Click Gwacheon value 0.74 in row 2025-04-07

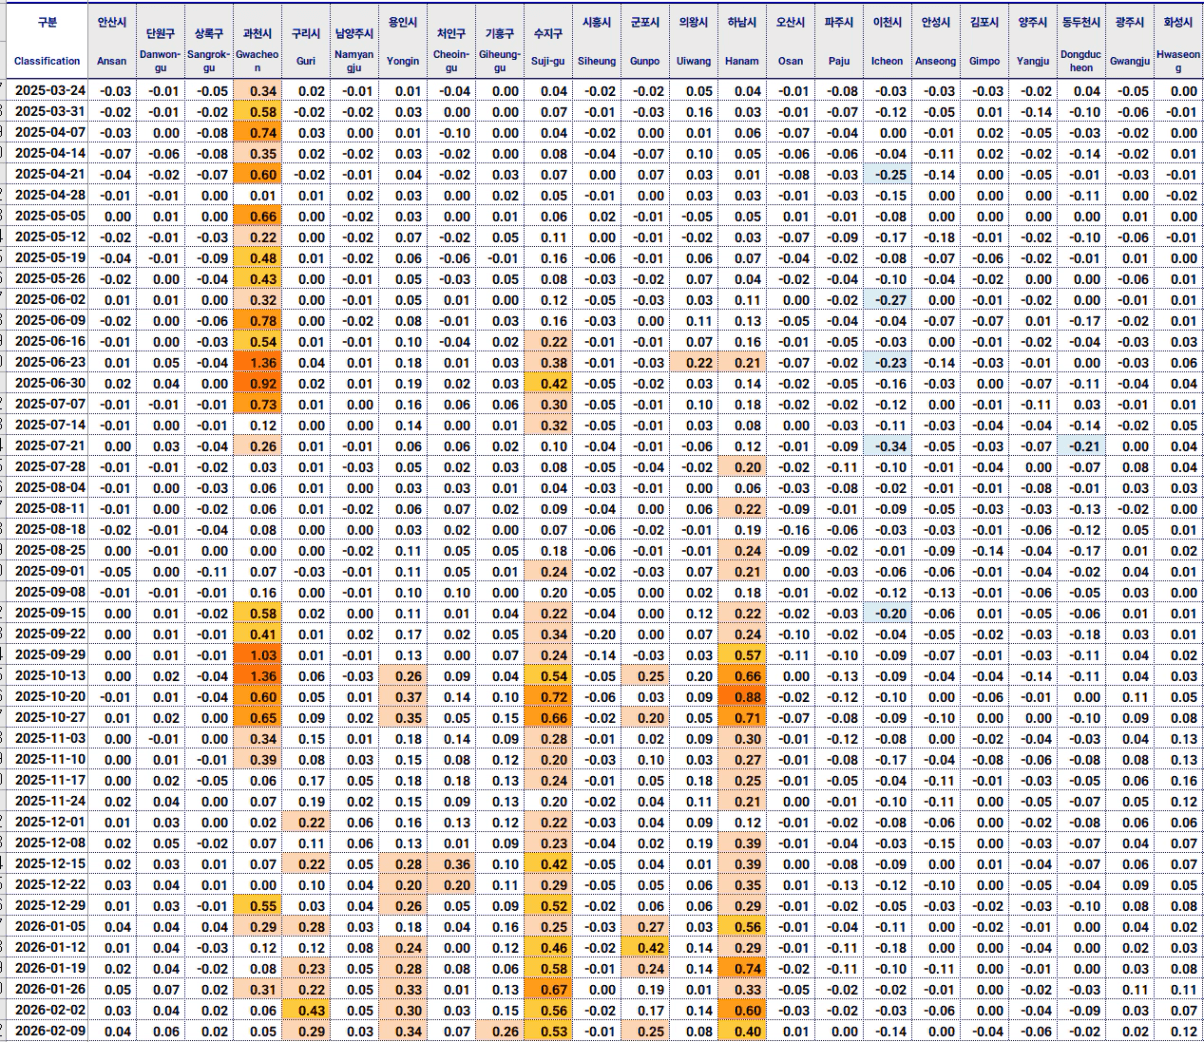[258, 133]
